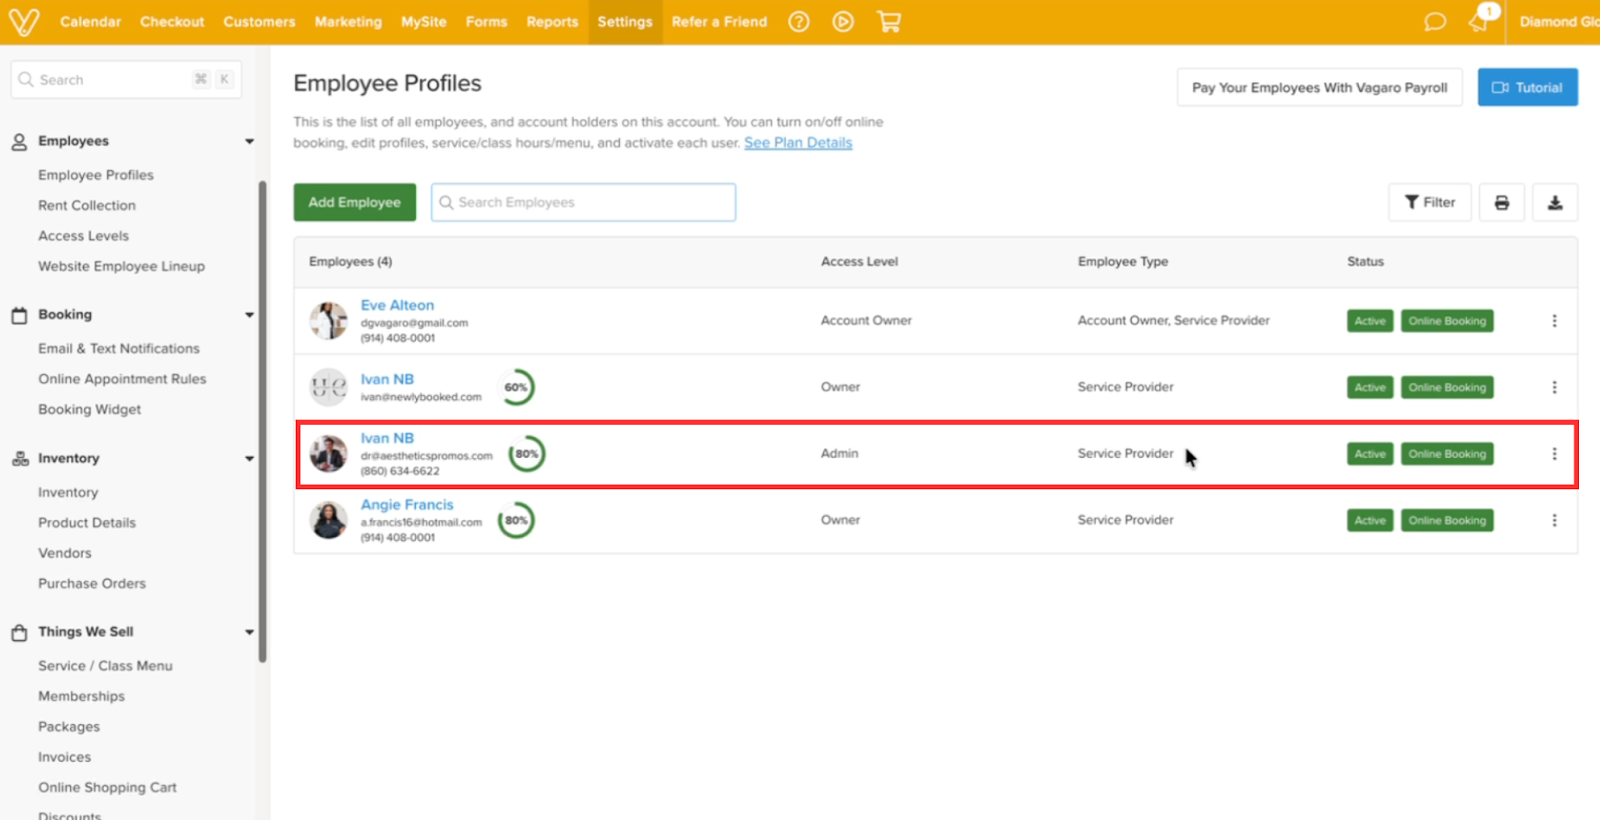
Task: Open the shopping cart icon
Action: [889, 22]
